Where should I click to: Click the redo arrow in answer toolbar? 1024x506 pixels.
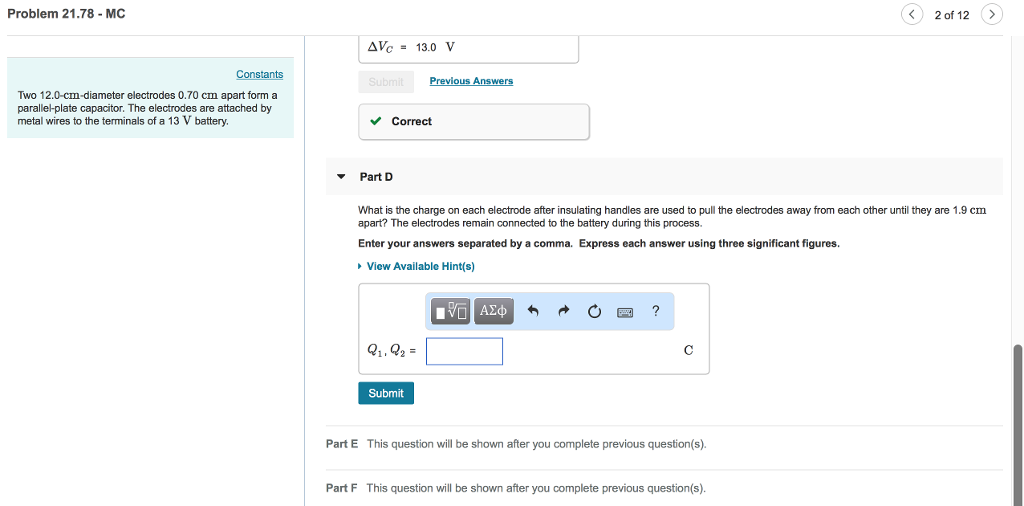(x=564, y=311)
